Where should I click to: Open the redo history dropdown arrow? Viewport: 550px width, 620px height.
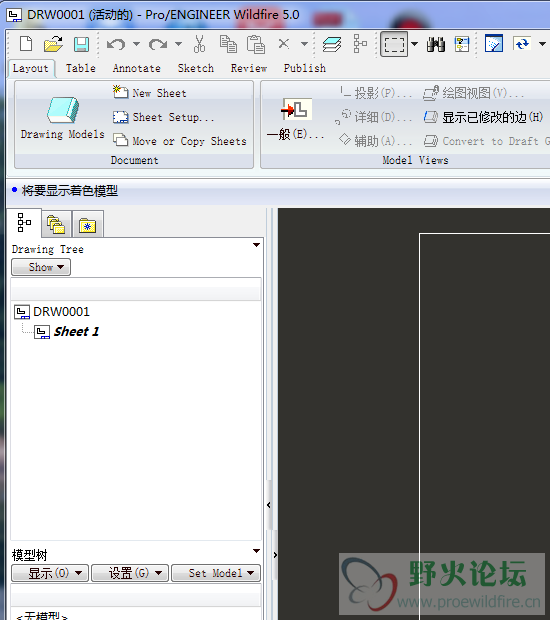click(178, 44)
